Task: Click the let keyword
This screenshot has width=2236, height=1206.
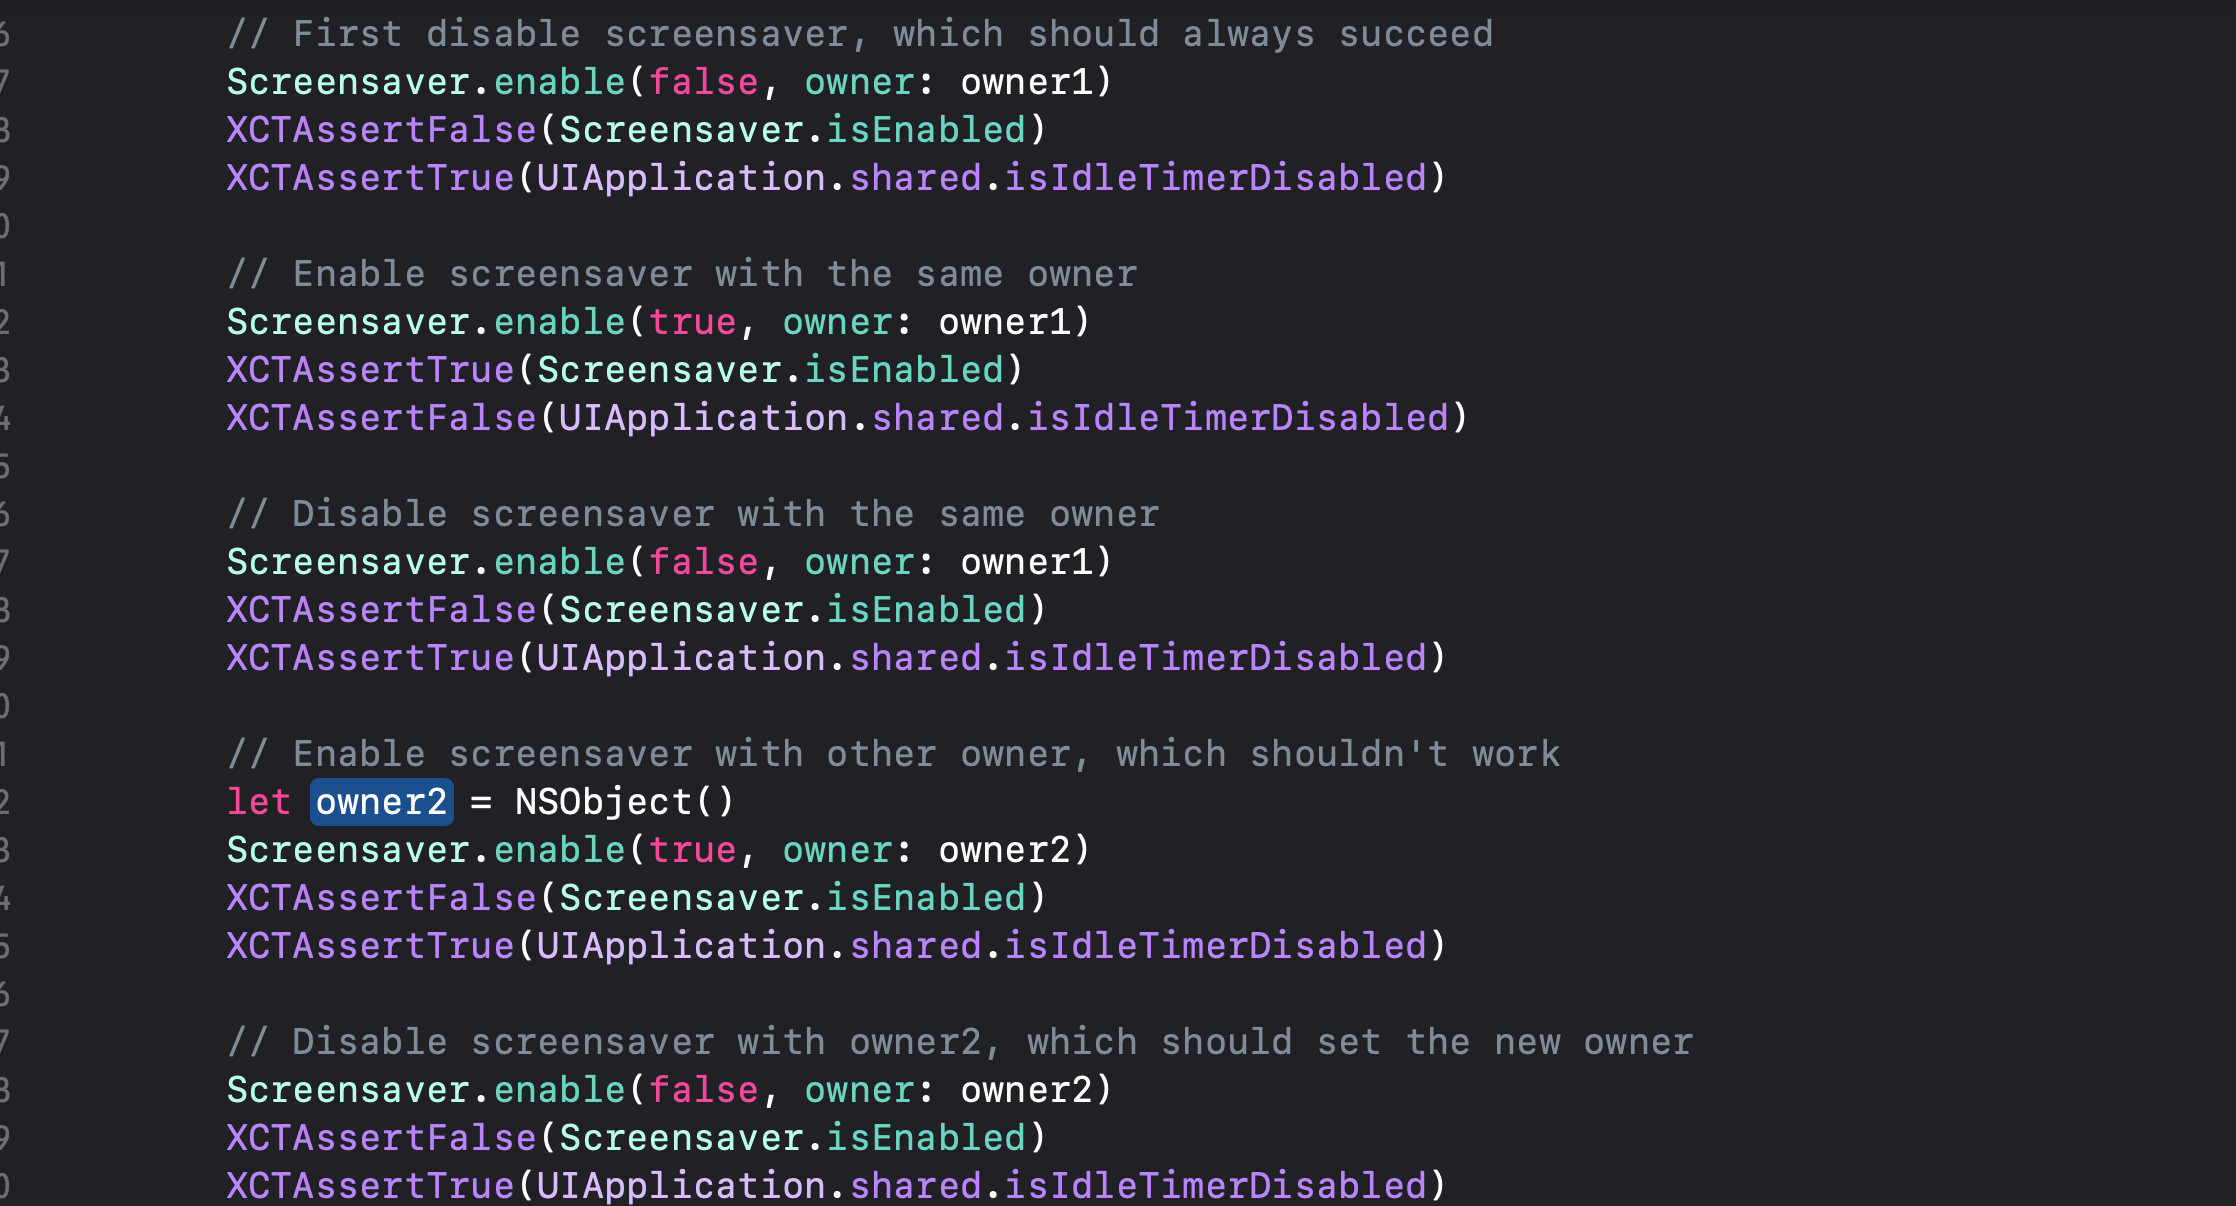Action: [x=258, y=802]
